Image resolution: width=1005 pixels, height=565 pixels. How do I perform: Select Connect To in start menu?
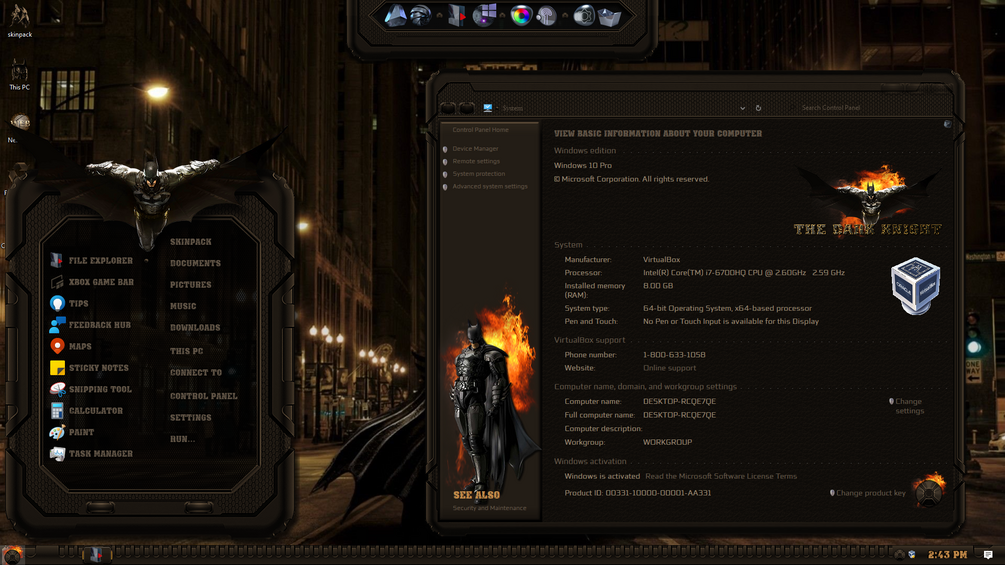pos(195,372)
